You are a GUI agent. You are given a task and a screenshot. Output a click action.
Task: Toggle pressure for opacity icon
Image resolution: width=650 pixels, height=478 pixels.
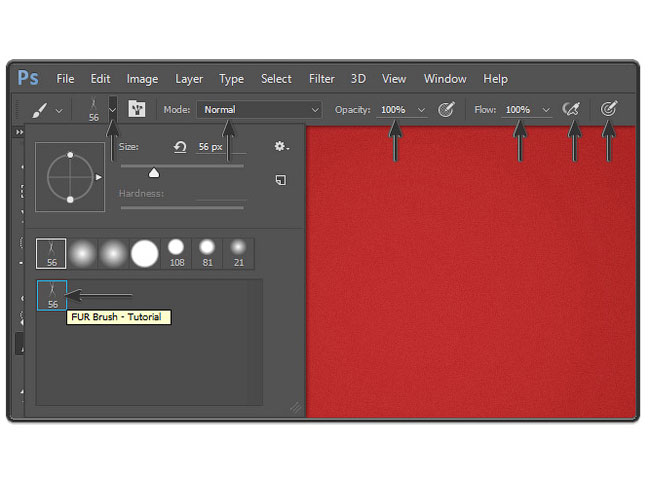[446, 109]
